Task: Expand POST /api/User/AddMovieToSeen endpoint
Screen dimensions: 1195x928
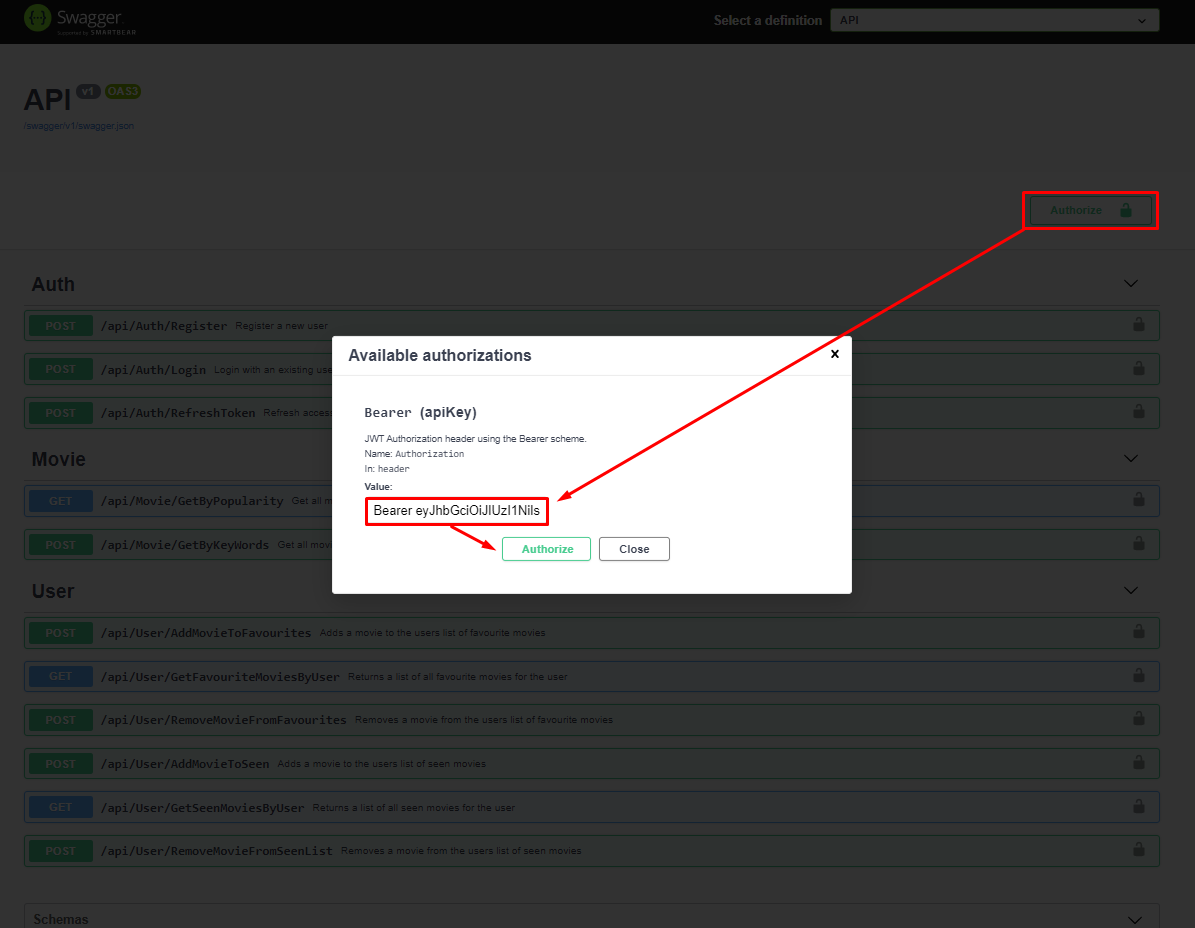Action: (591, 763)
